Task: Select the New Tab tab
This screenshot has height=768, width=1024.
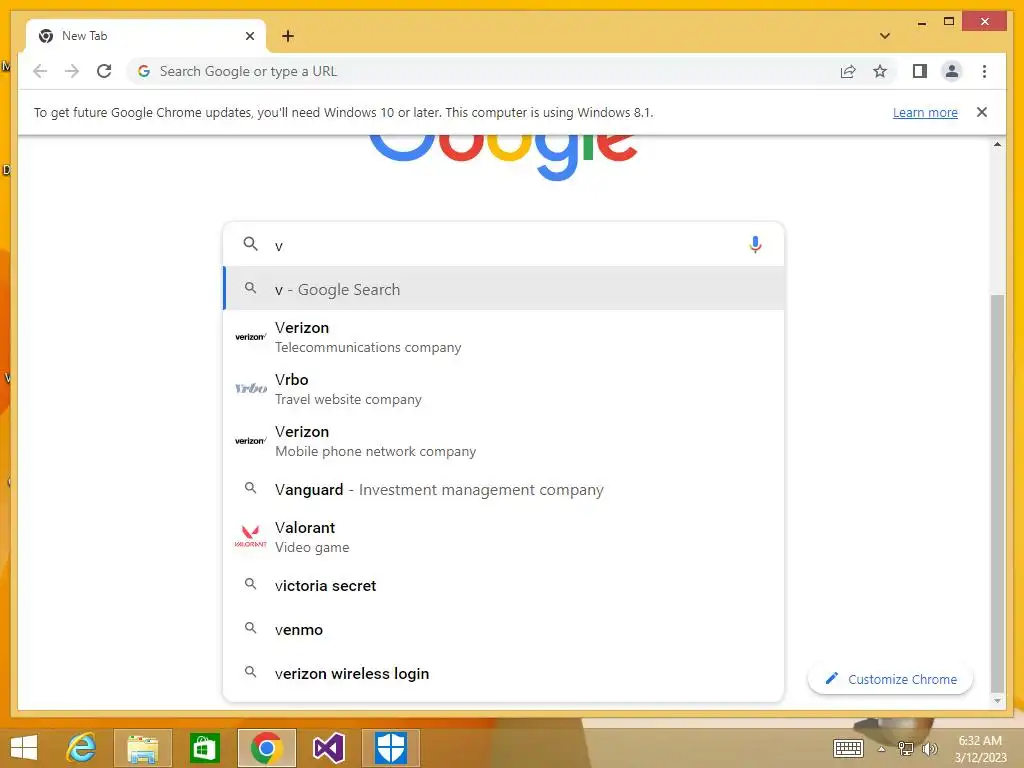Action: coord(146,36)
